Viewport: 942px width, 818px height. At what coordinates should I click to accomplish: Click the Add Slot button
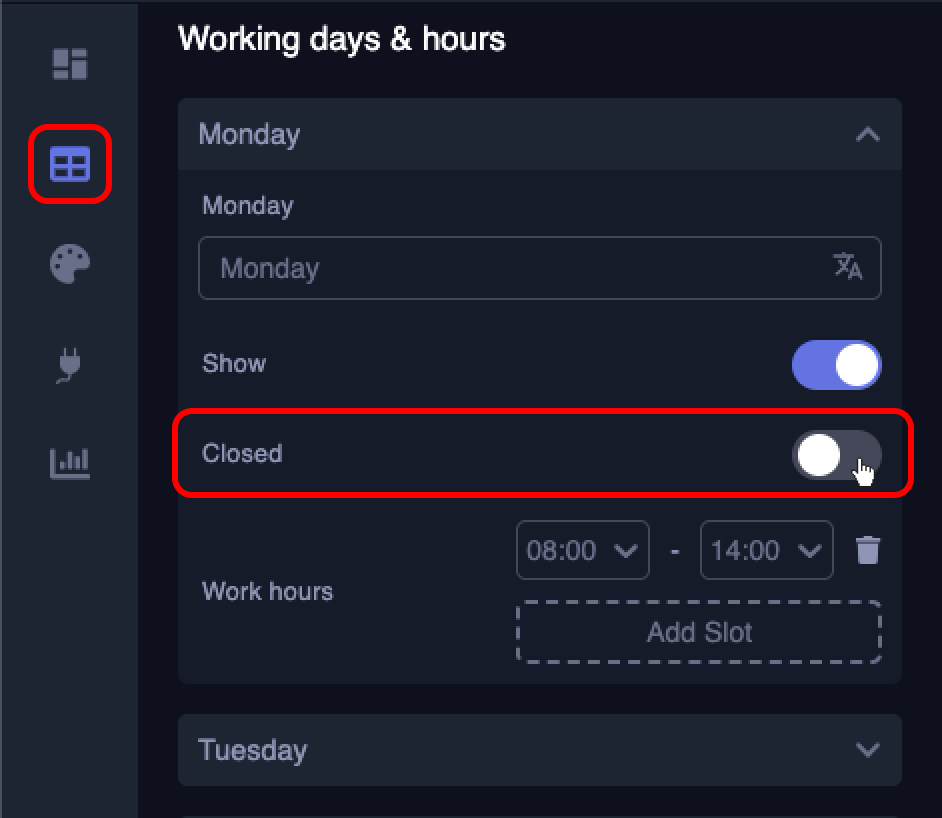pos(698,632)
